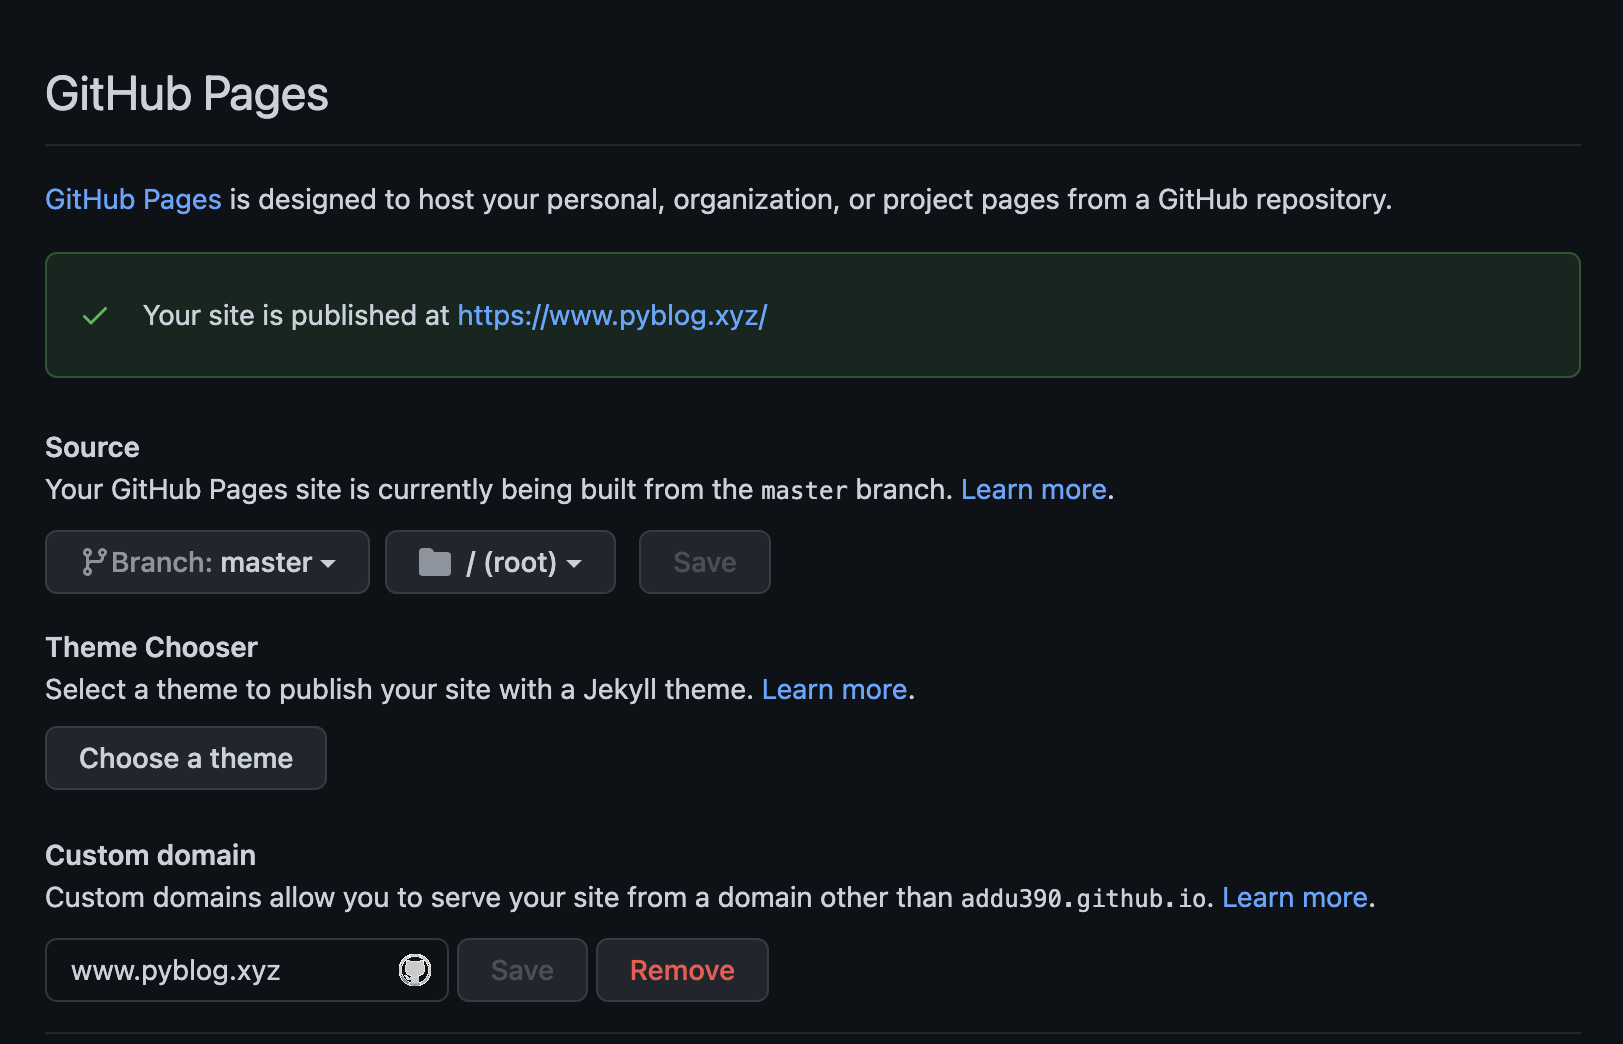Expand the / (root) folder dropdown
The image size is (1623, 1044).
(x=500, y=562)
